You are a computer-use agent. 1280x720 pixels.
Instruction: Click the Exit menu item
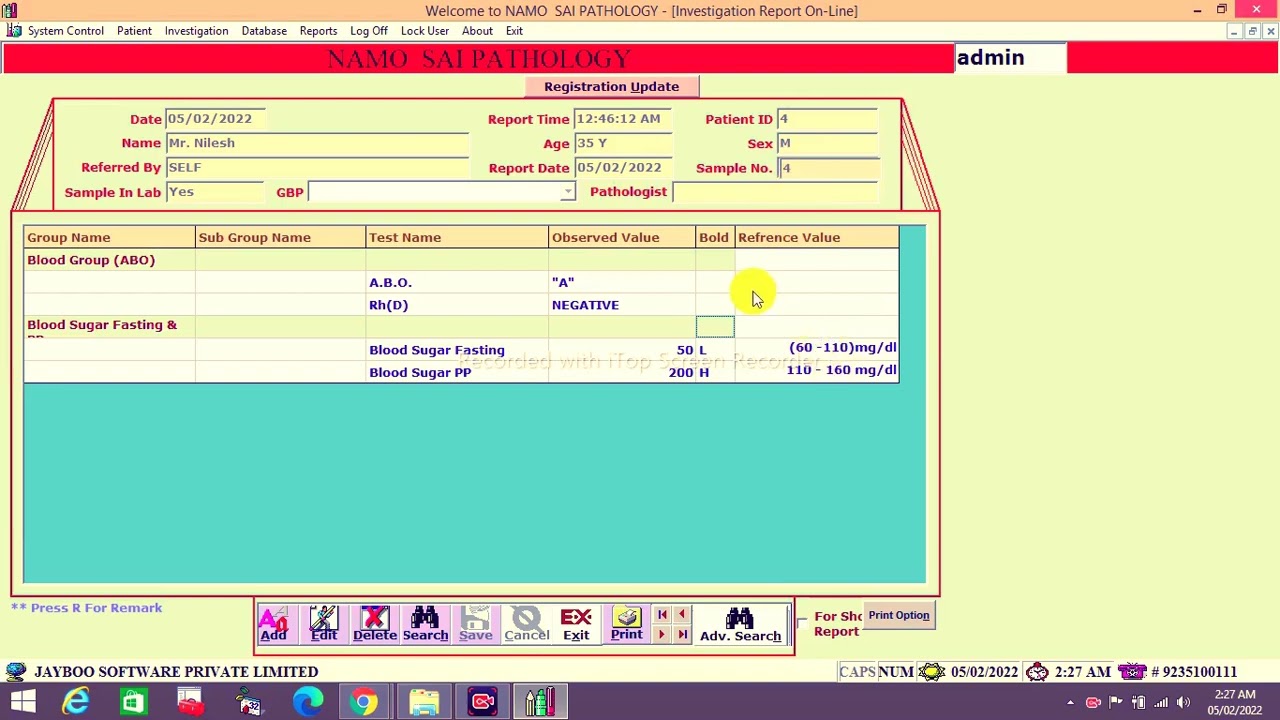[514, 31]
